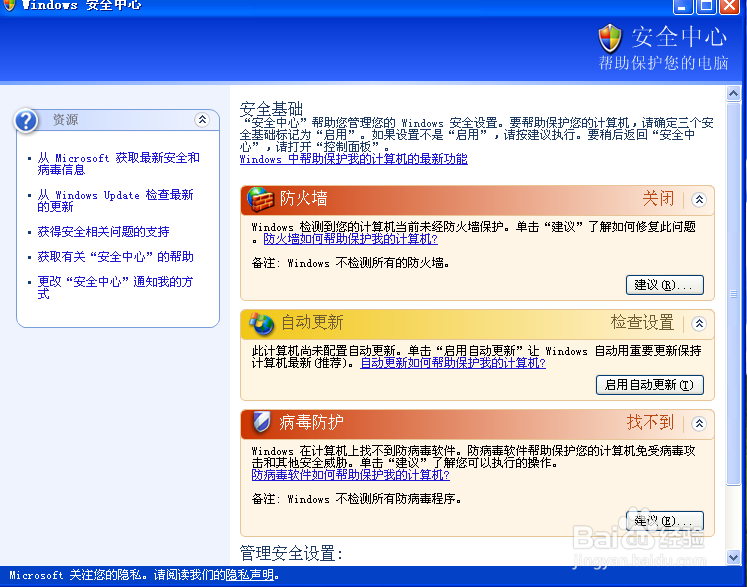Open link 获取有关“安全中心”的帮助

point(115,257)
